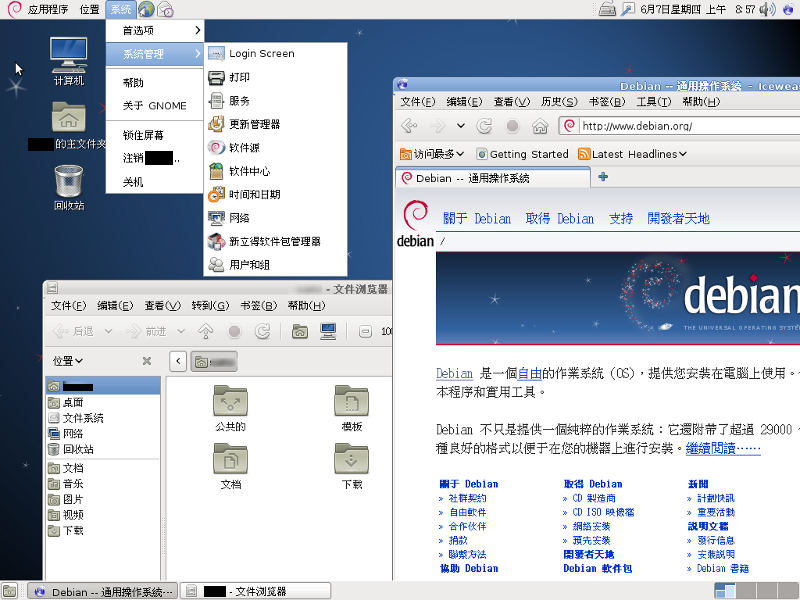Follow 取得 Debian top navigation link

pos(560,218)
